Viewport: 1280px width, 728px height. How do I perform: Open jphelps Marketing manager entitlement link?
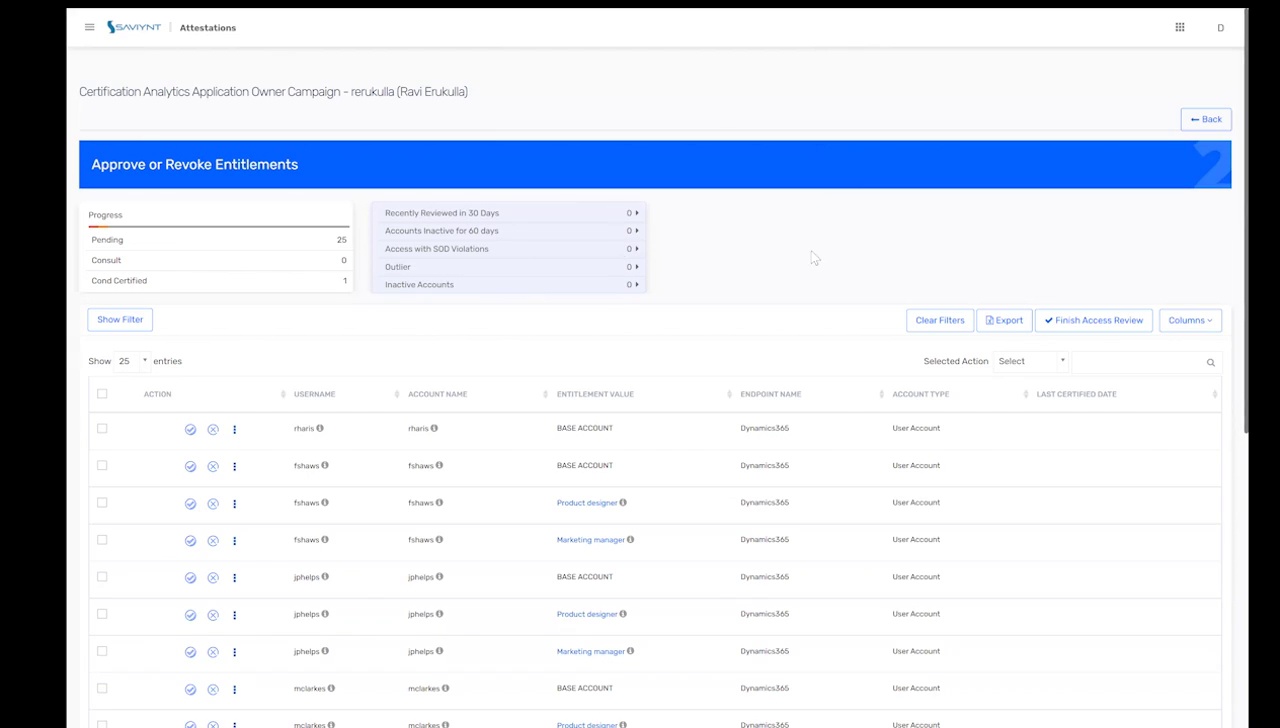coord(590,652)
